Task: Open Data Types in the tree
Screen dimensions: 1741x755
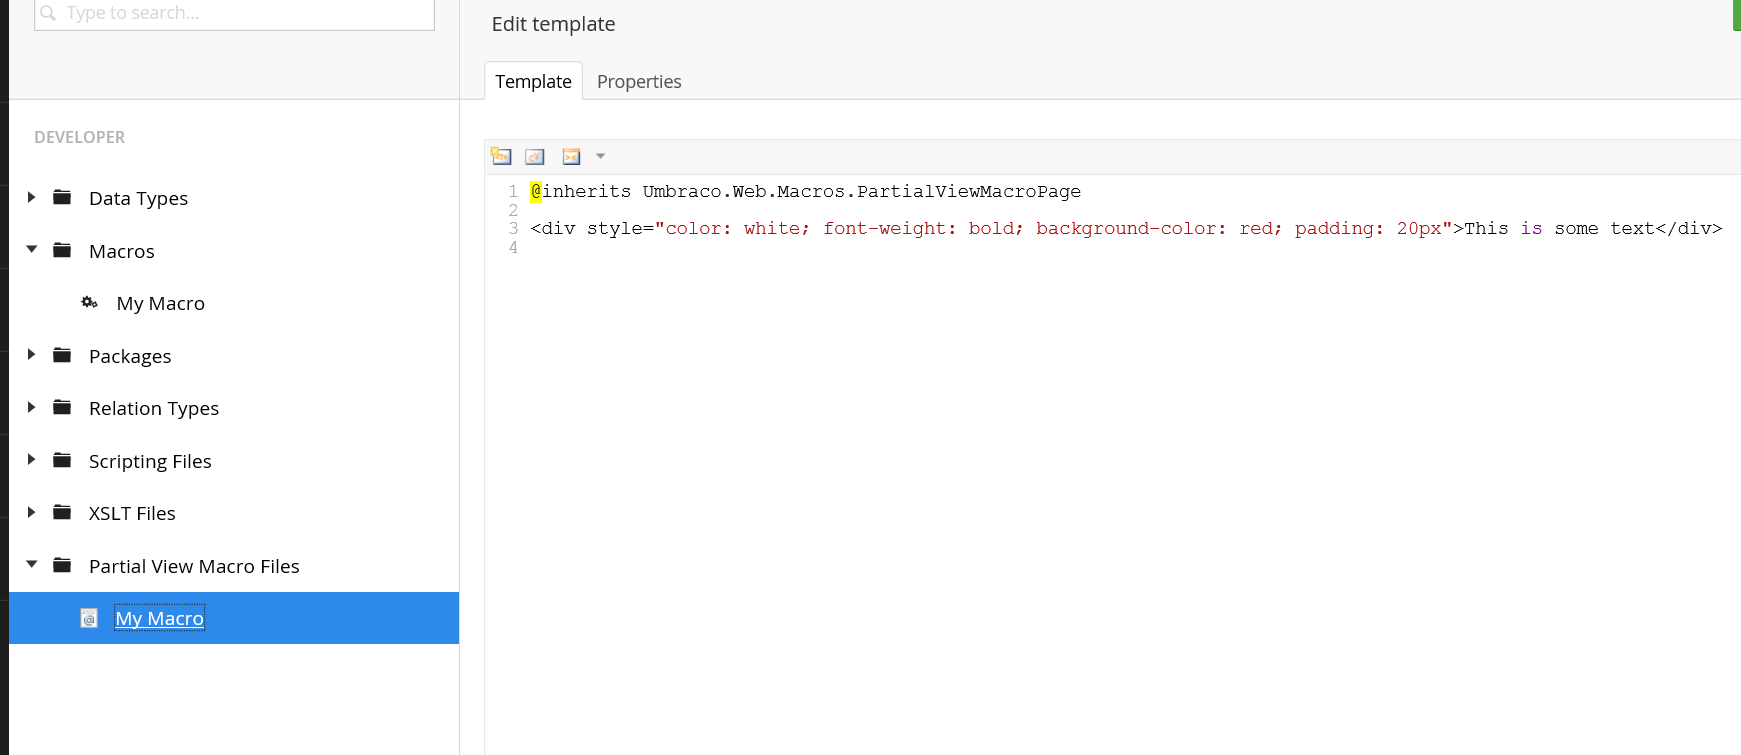Action: coord(138,198)
